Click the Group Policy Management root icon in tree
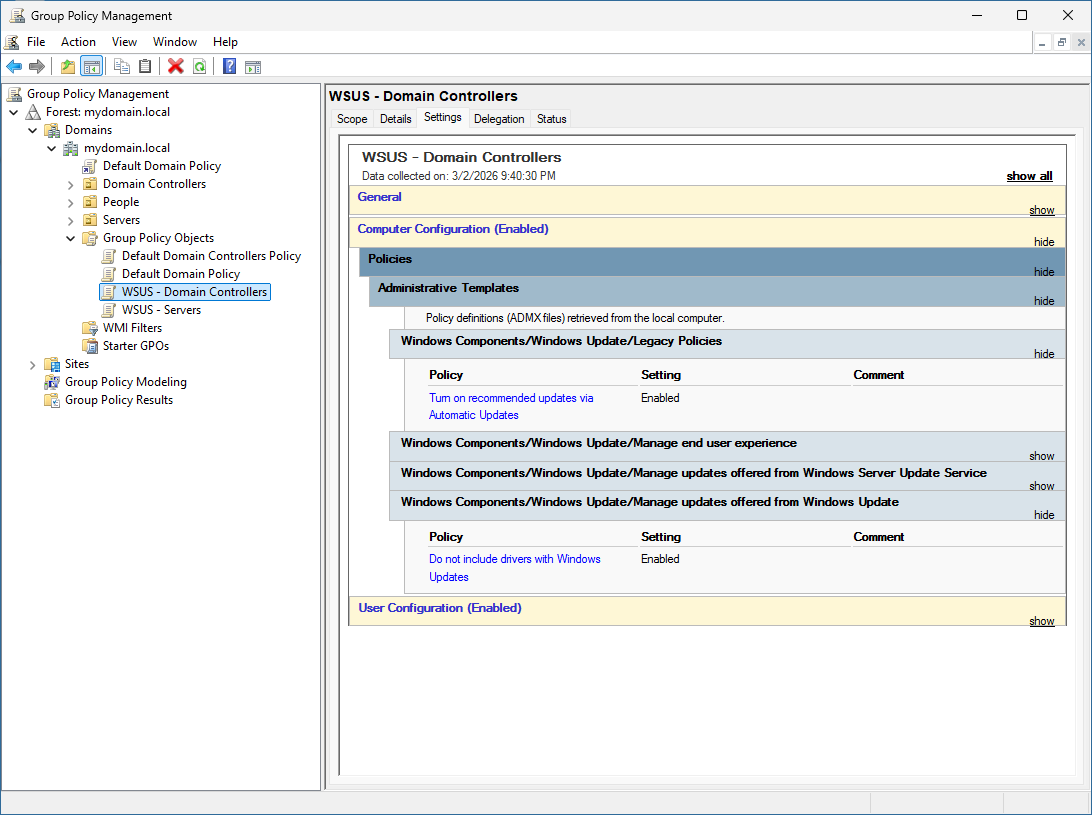Image resolution: width=1092 pixels, height=815 pixels. tap(15, 94)
